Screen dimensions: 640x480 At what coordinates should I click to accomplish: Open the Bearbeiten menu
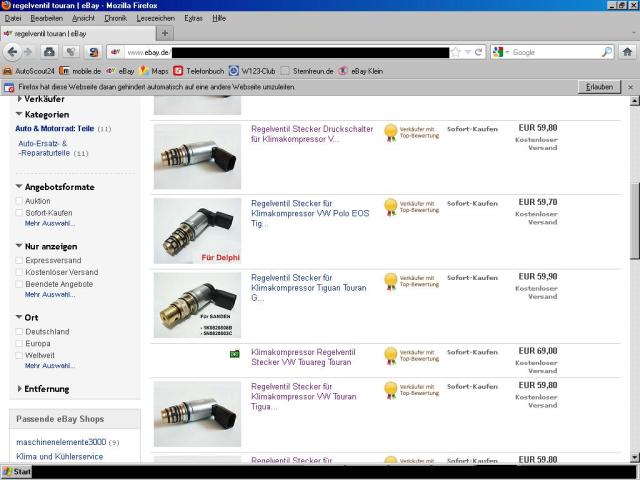pos(47,18)
